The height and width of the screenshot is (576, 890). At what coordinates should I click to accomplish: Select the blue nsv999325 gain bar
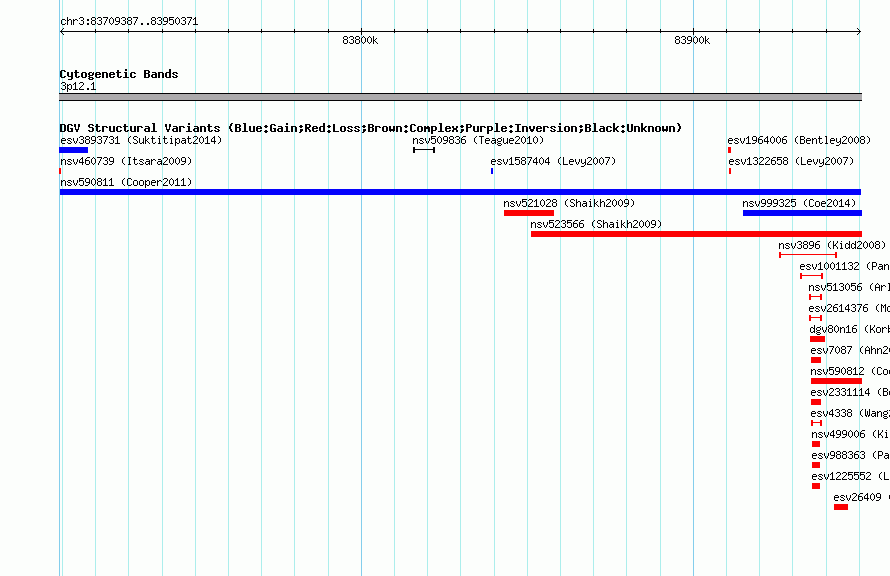click(803, 213)
